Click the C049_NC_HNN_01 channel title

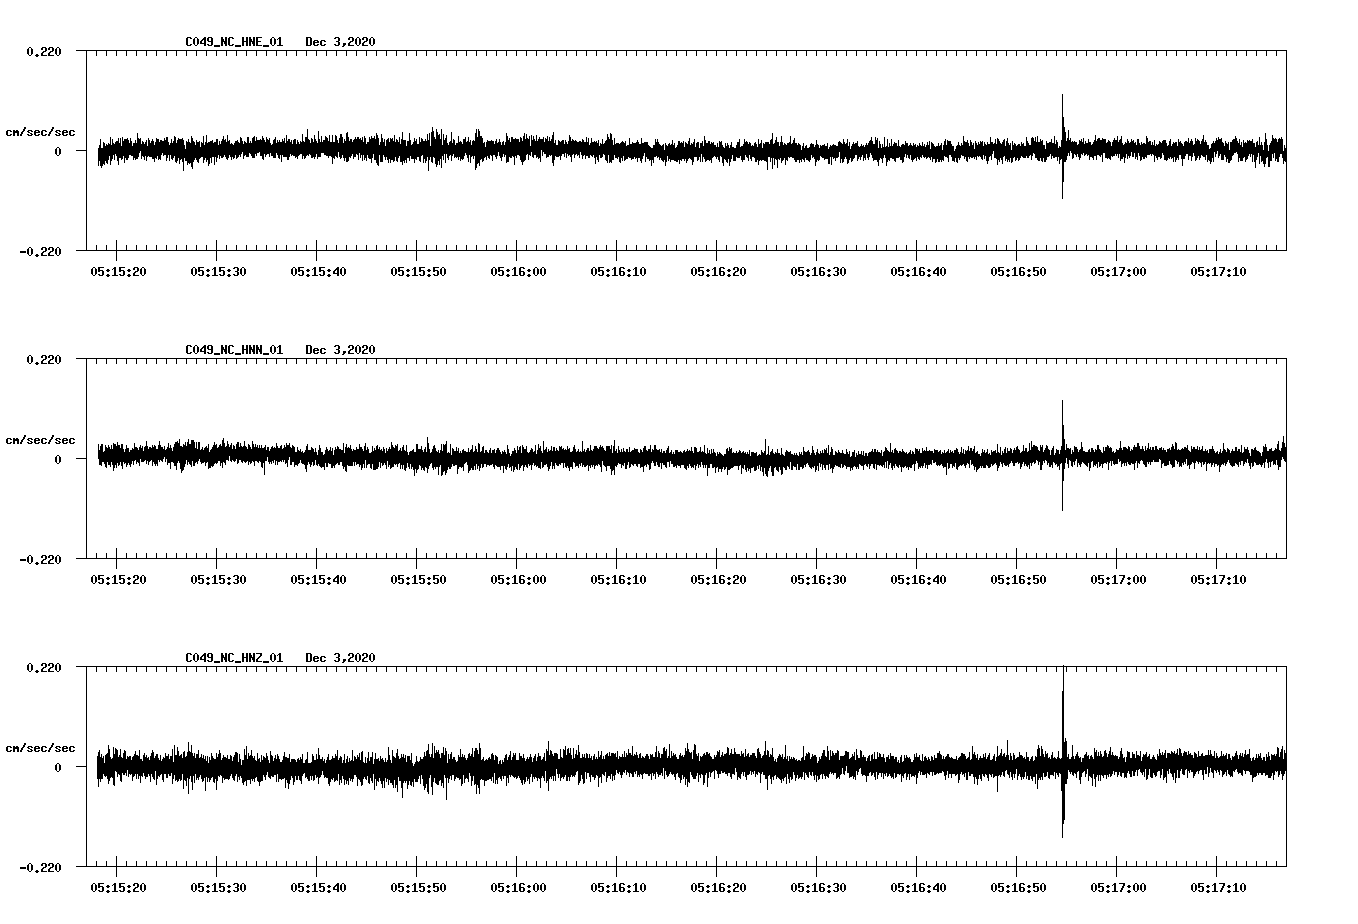(233, 349)
